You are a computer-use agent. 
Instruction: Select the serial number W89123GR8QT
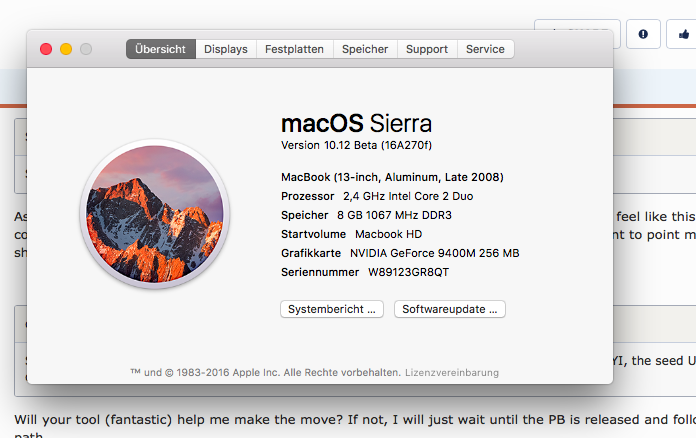[x=408, y=272]
